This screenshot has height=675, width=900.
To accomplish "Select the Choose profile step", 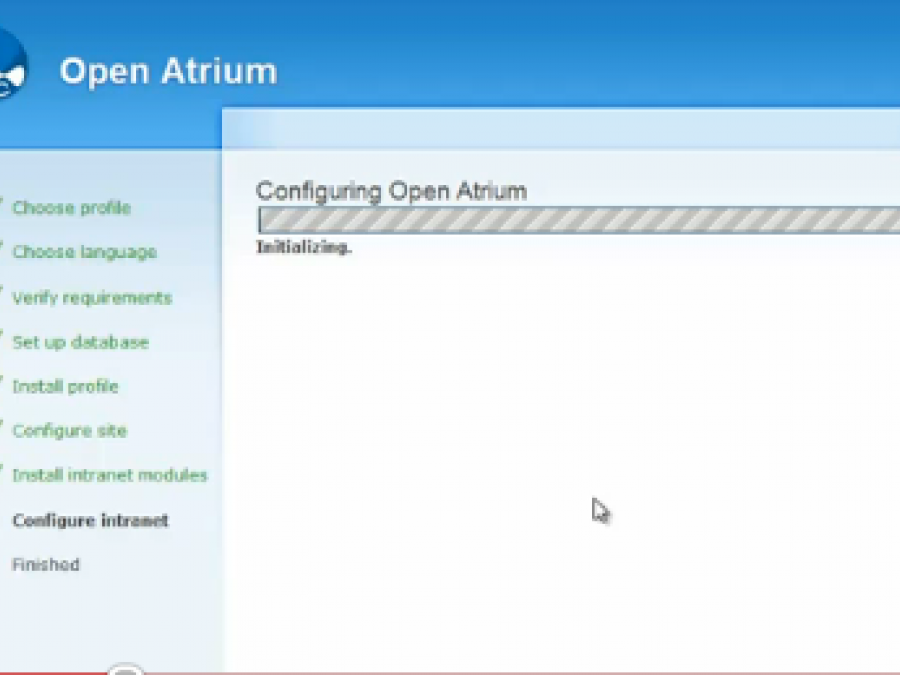I will [x=71, y=208].
